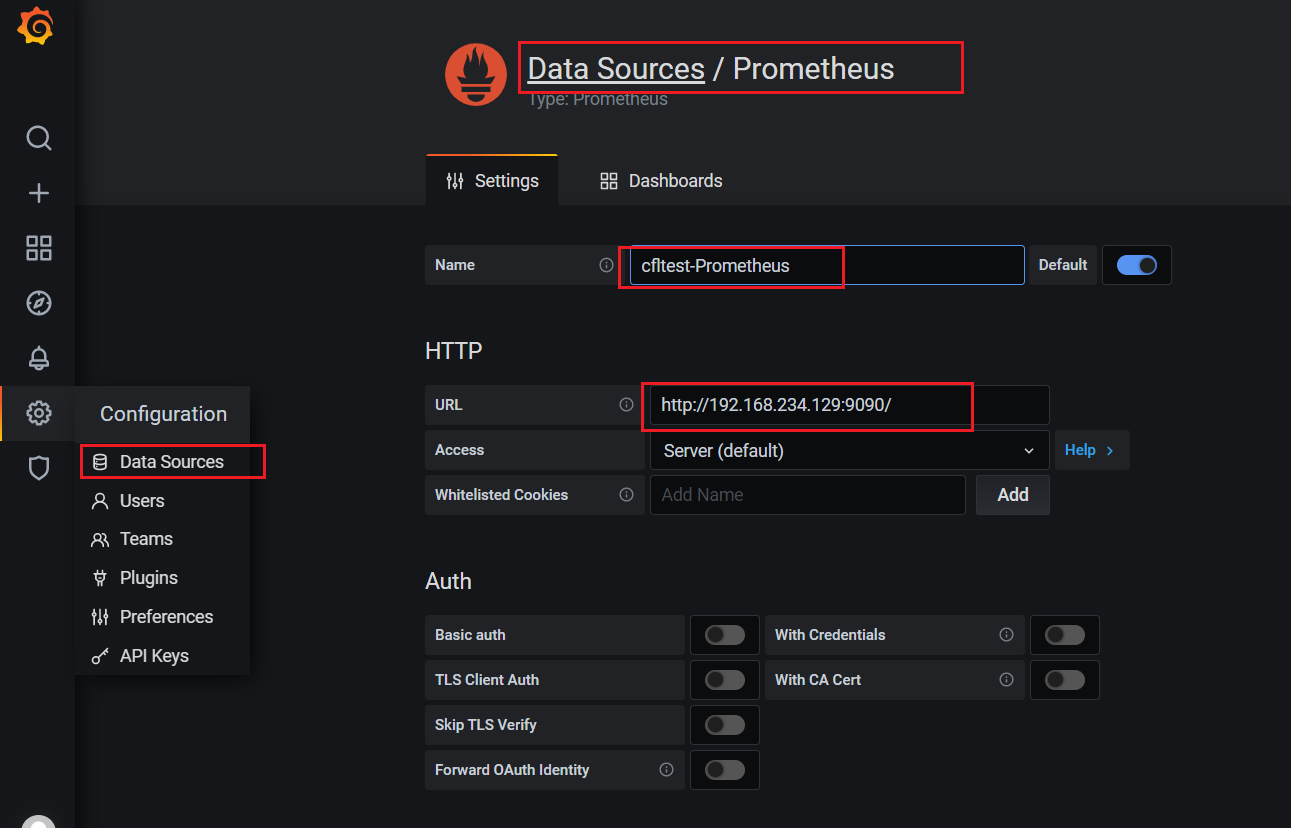The image size is (1291, 828).
Task: Open the Dashboards four-squares sidebar icon
Action: point(38,248)
